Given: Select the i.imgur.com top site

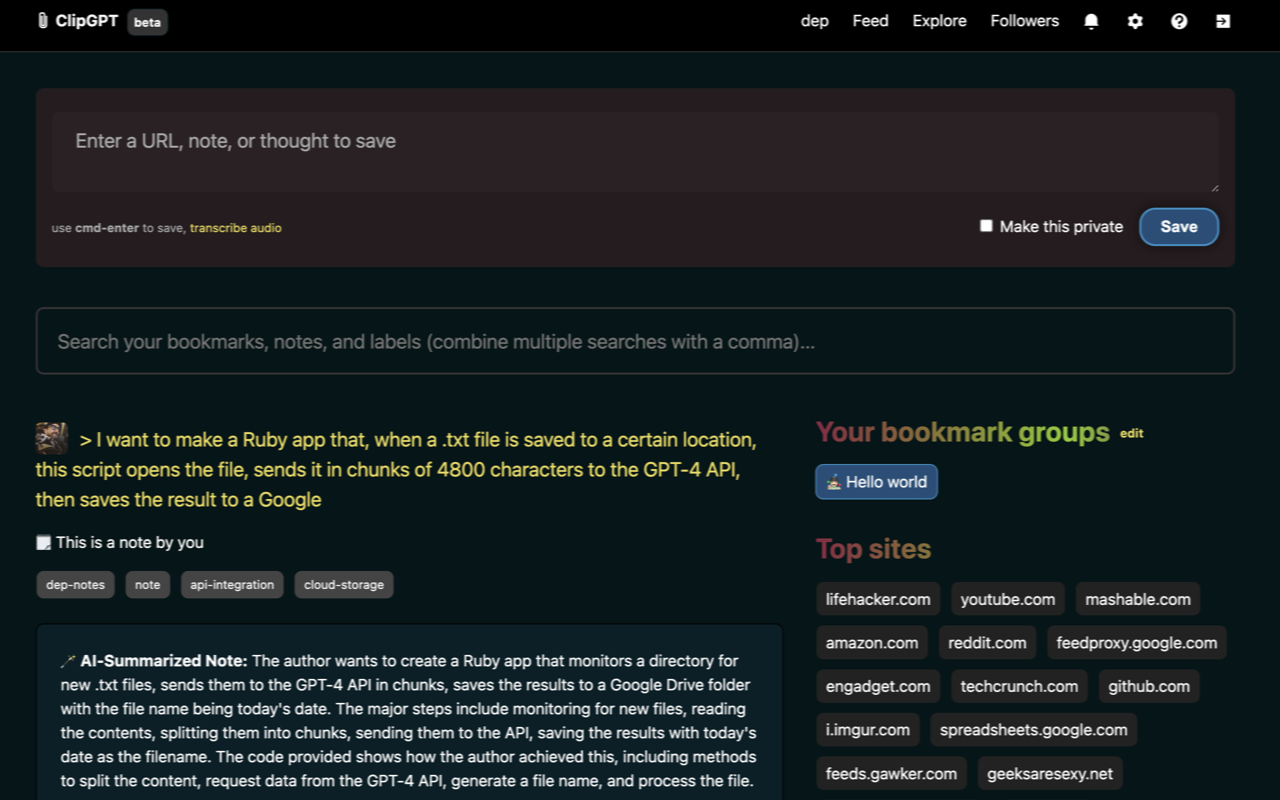Looking at the screenshot, I should pos(868,730).
